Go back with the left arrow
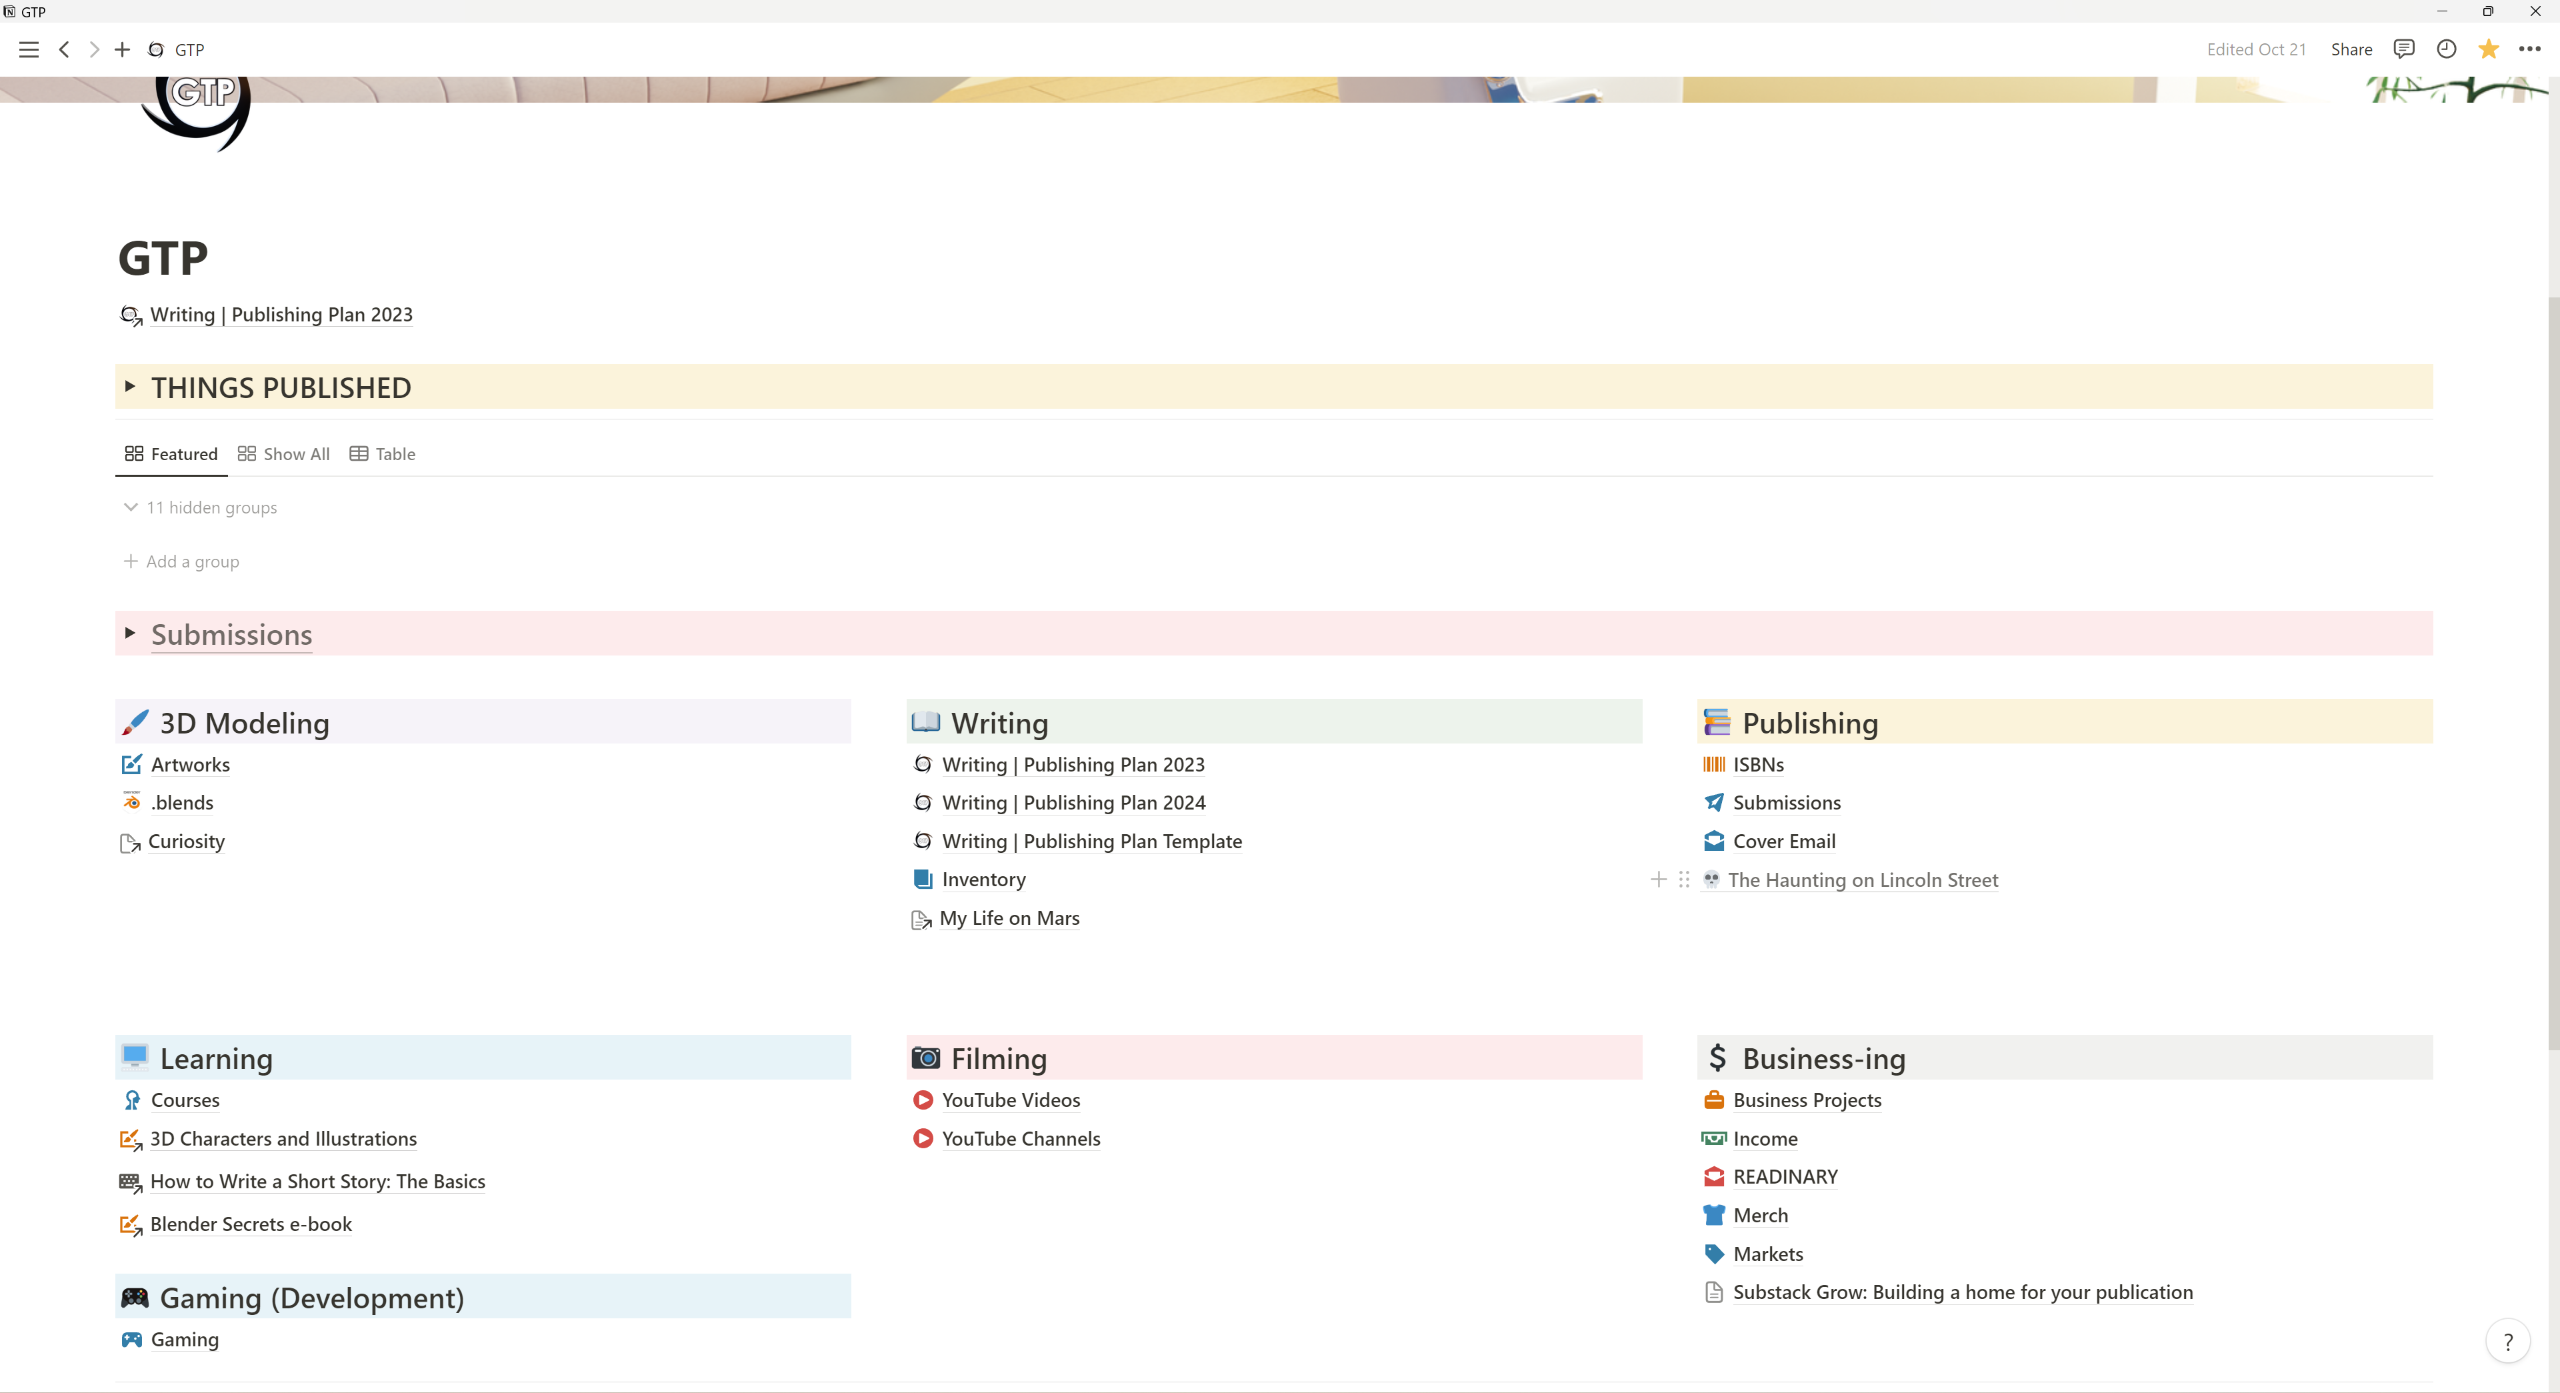The width and height of the screenshot is (2560, 1393). pos(64,49)
